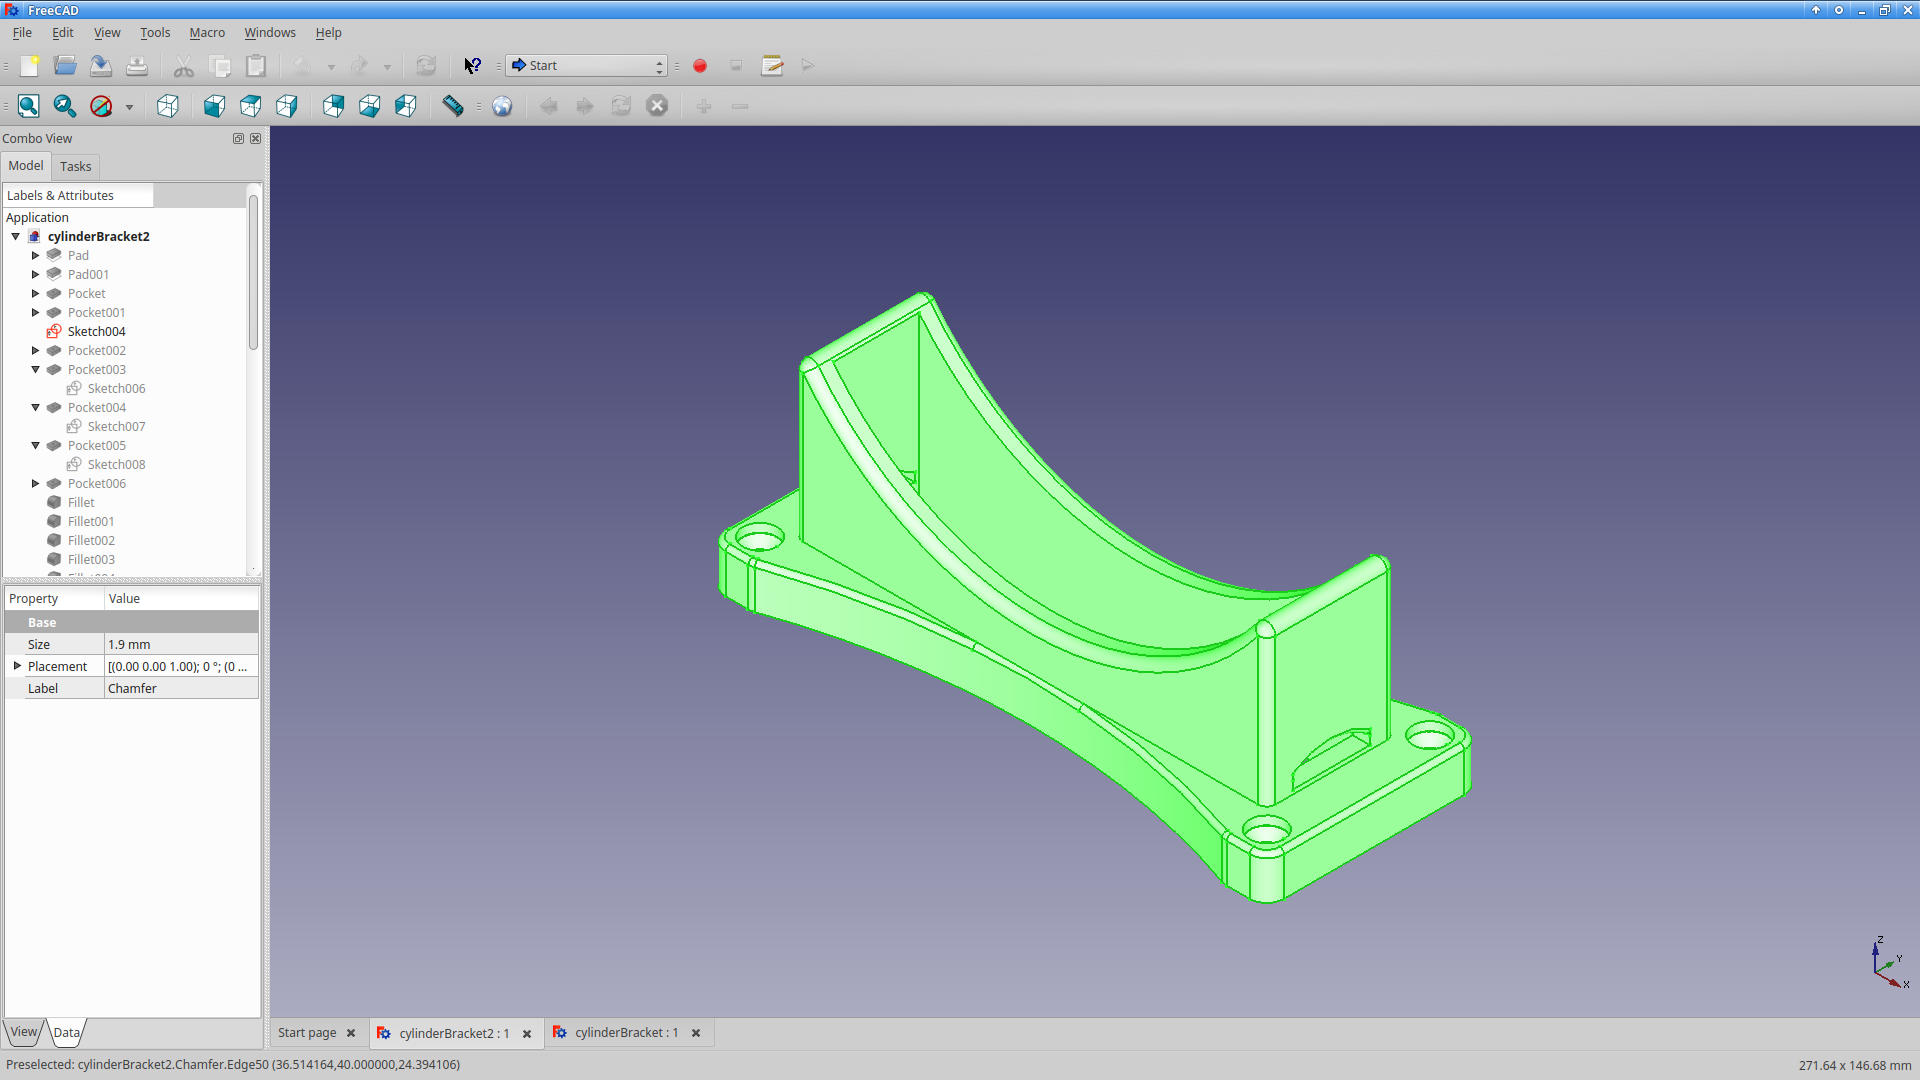The image size is (1920, 1080).
Task: Open the Windows menu
Action: point(270,33)
